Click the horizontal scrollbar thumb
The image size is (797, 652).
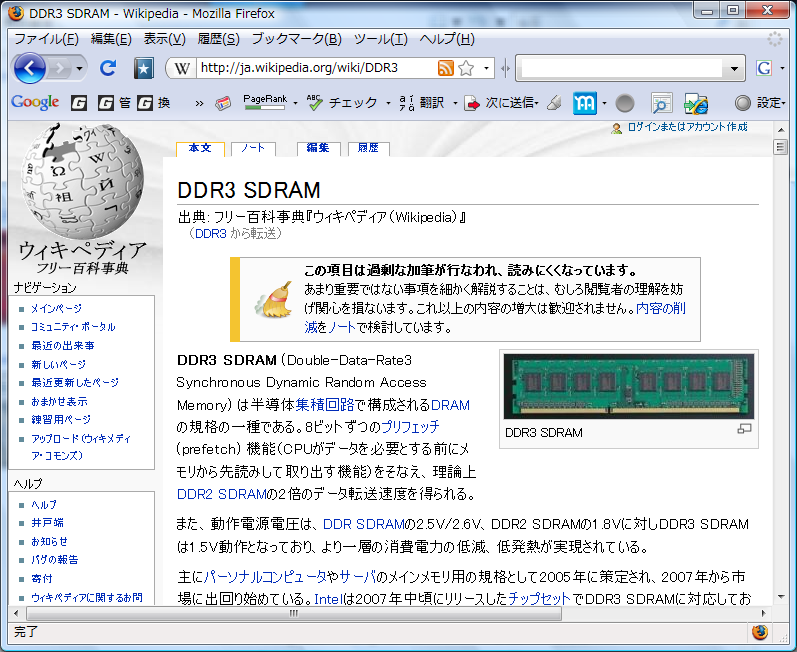pyautogui.click(x=294, y=613)
